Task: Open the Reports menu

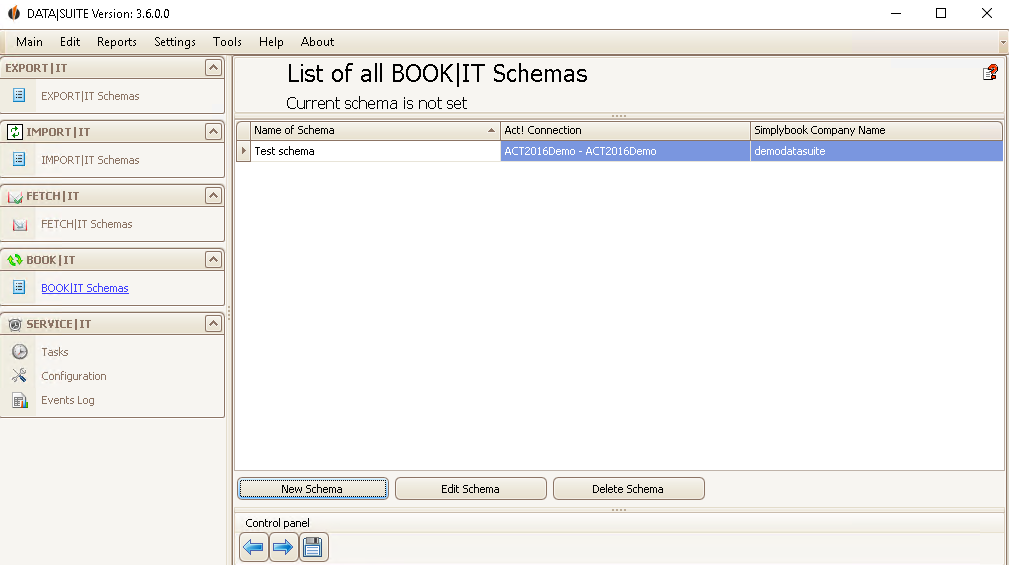Action: point(116,42)
